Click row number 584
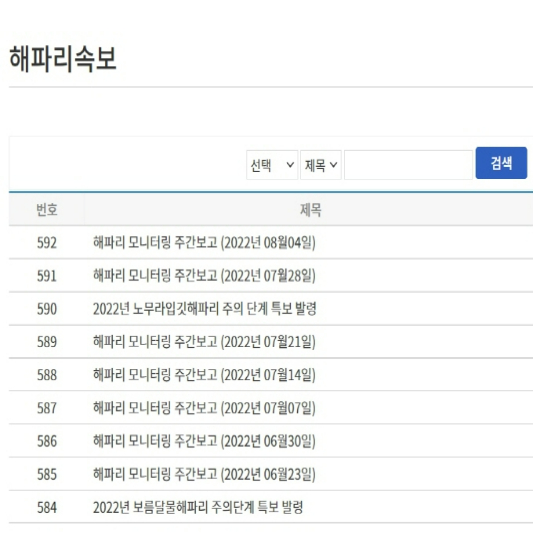Viewport: 533px width, 533px height. tap(47, 508)
